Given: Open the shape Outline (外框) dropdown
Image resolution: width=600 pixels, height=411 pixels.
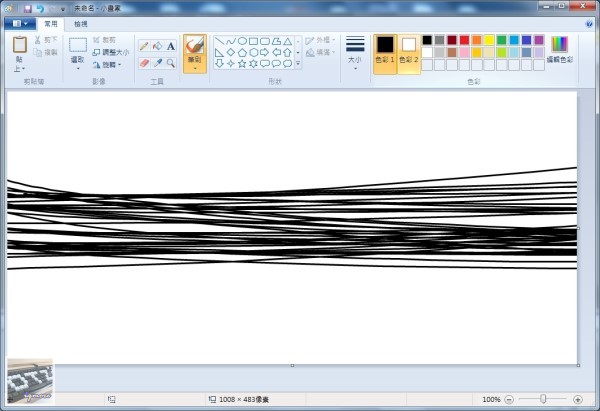Looking at the screenshot, I should (x=320, y=40).
